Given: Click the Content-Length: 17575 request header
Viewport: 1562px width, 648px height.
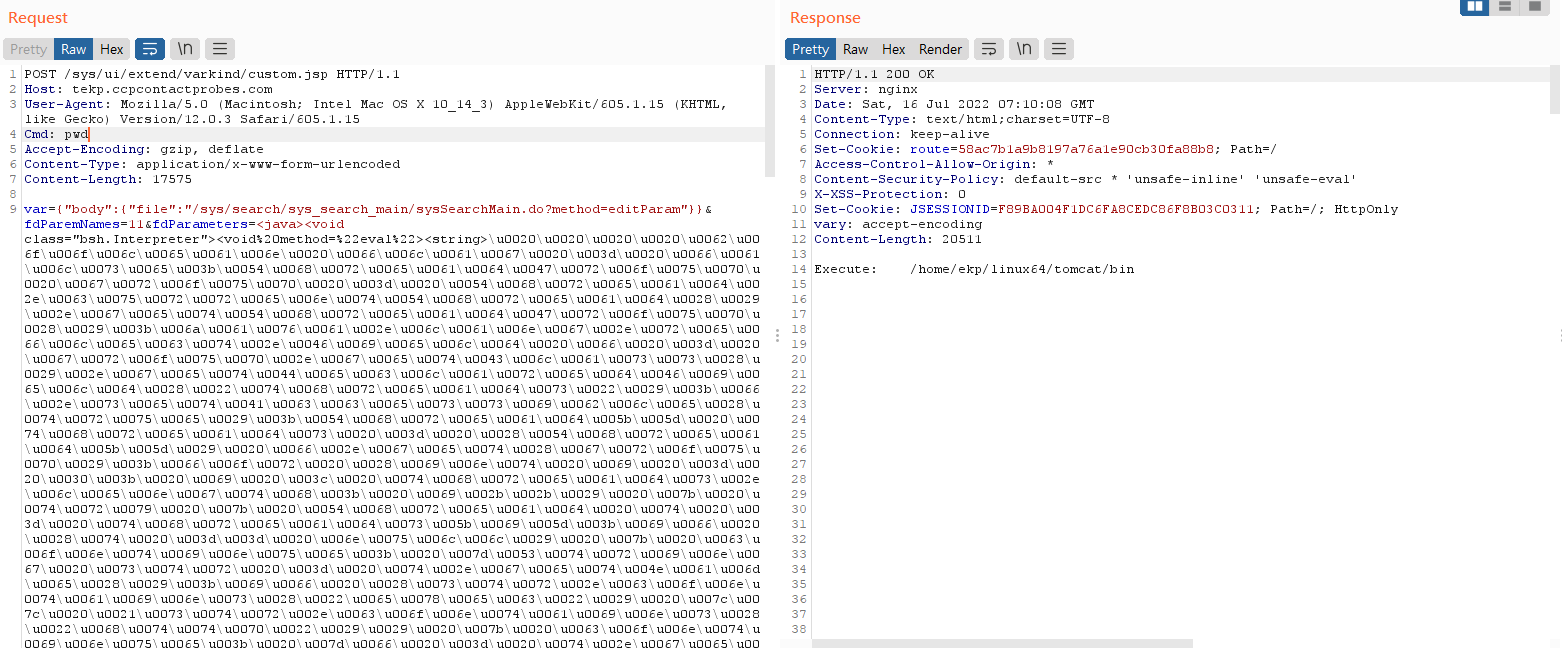Looking at the screenshot, I should coord(108,179).
